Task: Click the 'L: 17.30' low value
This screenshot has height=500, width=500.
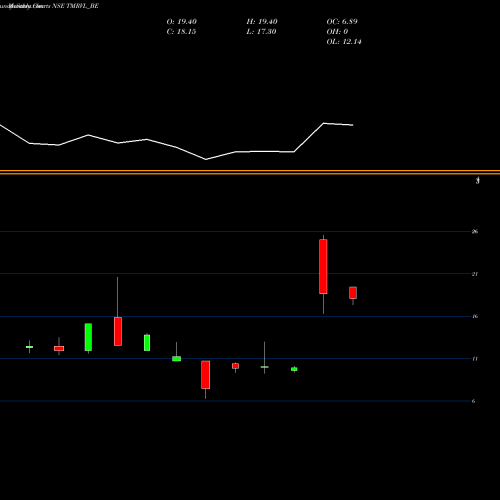Action: coord(261,32)
